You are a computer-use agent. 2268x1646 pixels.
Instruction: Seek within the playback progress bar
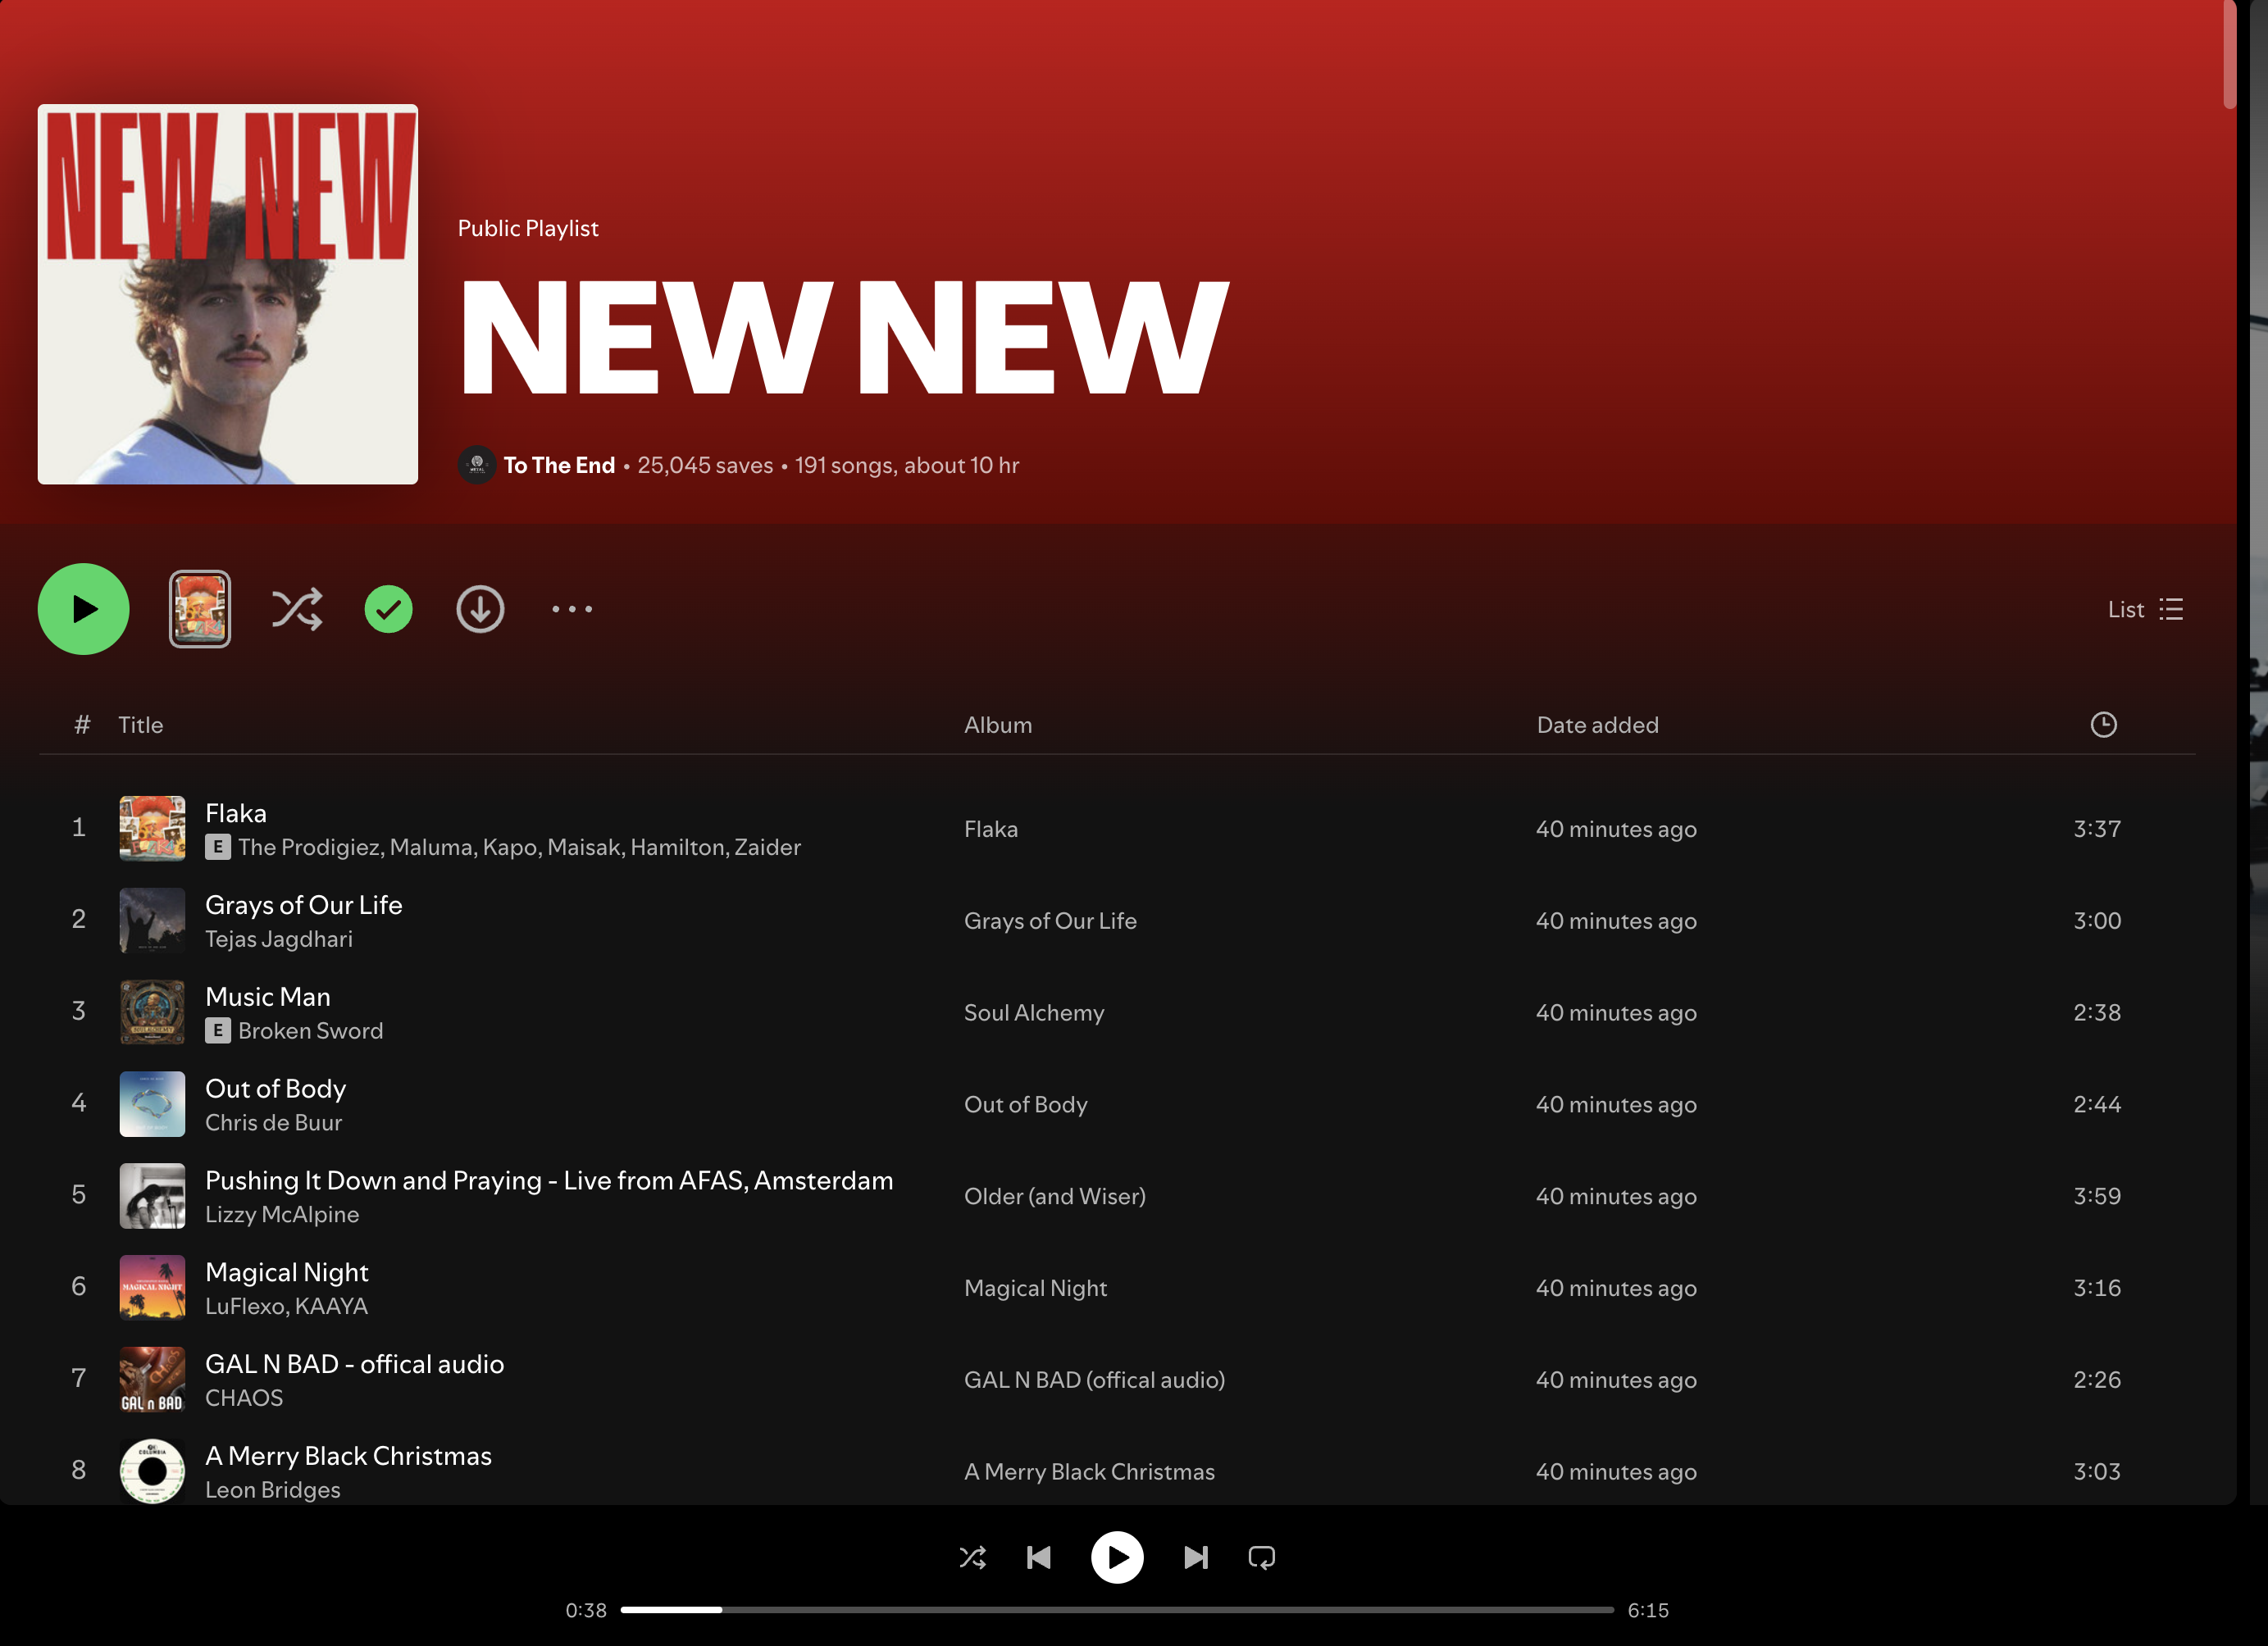click(1116, 1610)
